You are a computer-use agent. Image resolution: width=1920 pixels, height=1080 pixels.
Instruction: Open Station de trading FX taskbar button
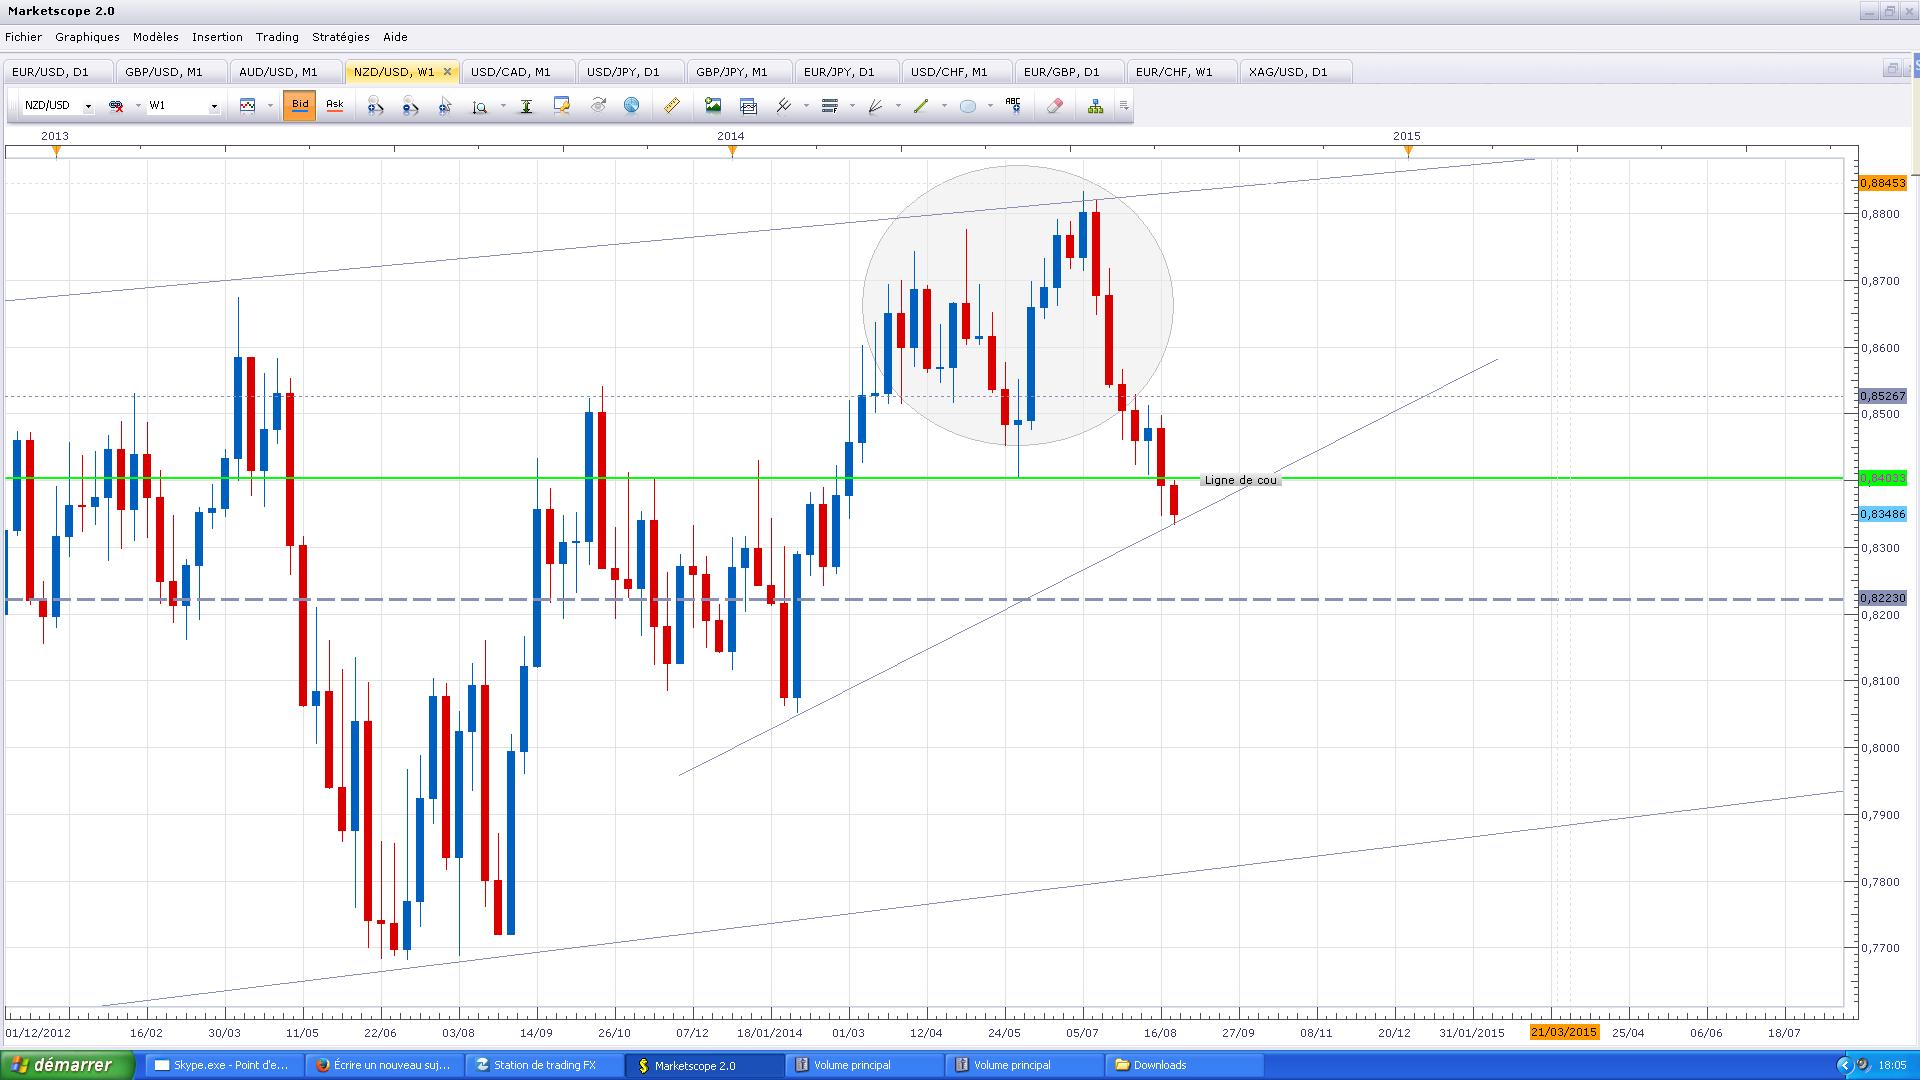545,1065
